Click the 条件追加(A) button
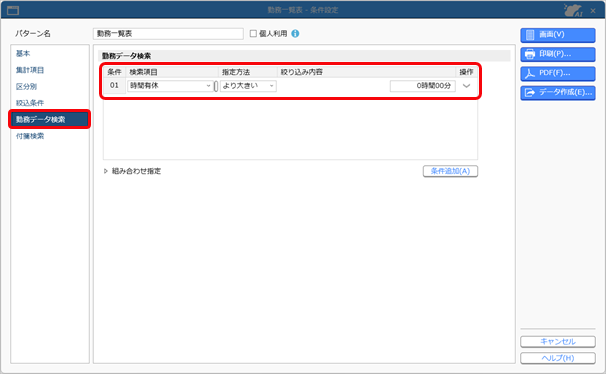This screenshot has width=606, height=374. (450, 171)
